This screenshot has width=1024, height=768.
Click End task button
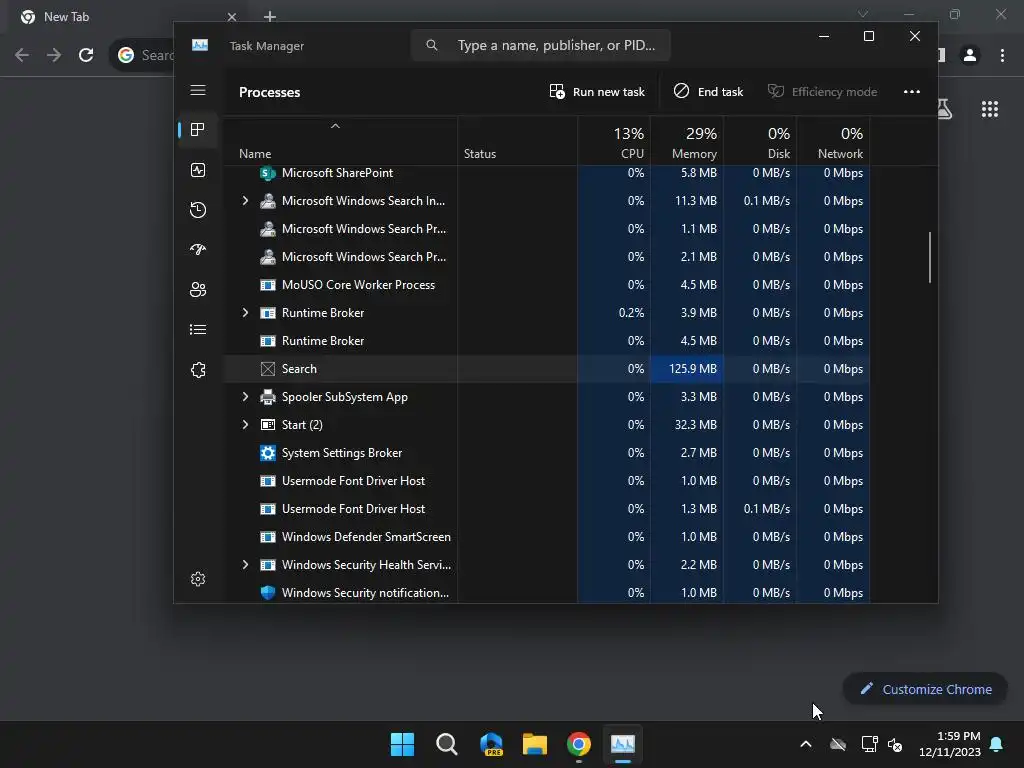pos(709,91)
